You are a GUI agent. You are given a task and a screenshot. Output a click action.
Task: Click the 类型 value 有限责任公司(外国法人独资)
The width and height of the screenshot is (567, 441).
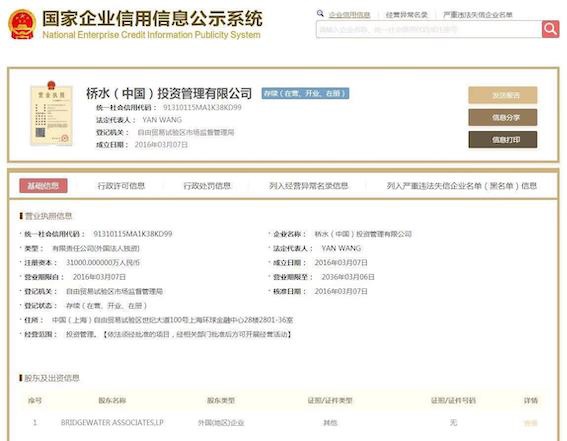pos(96,248)
